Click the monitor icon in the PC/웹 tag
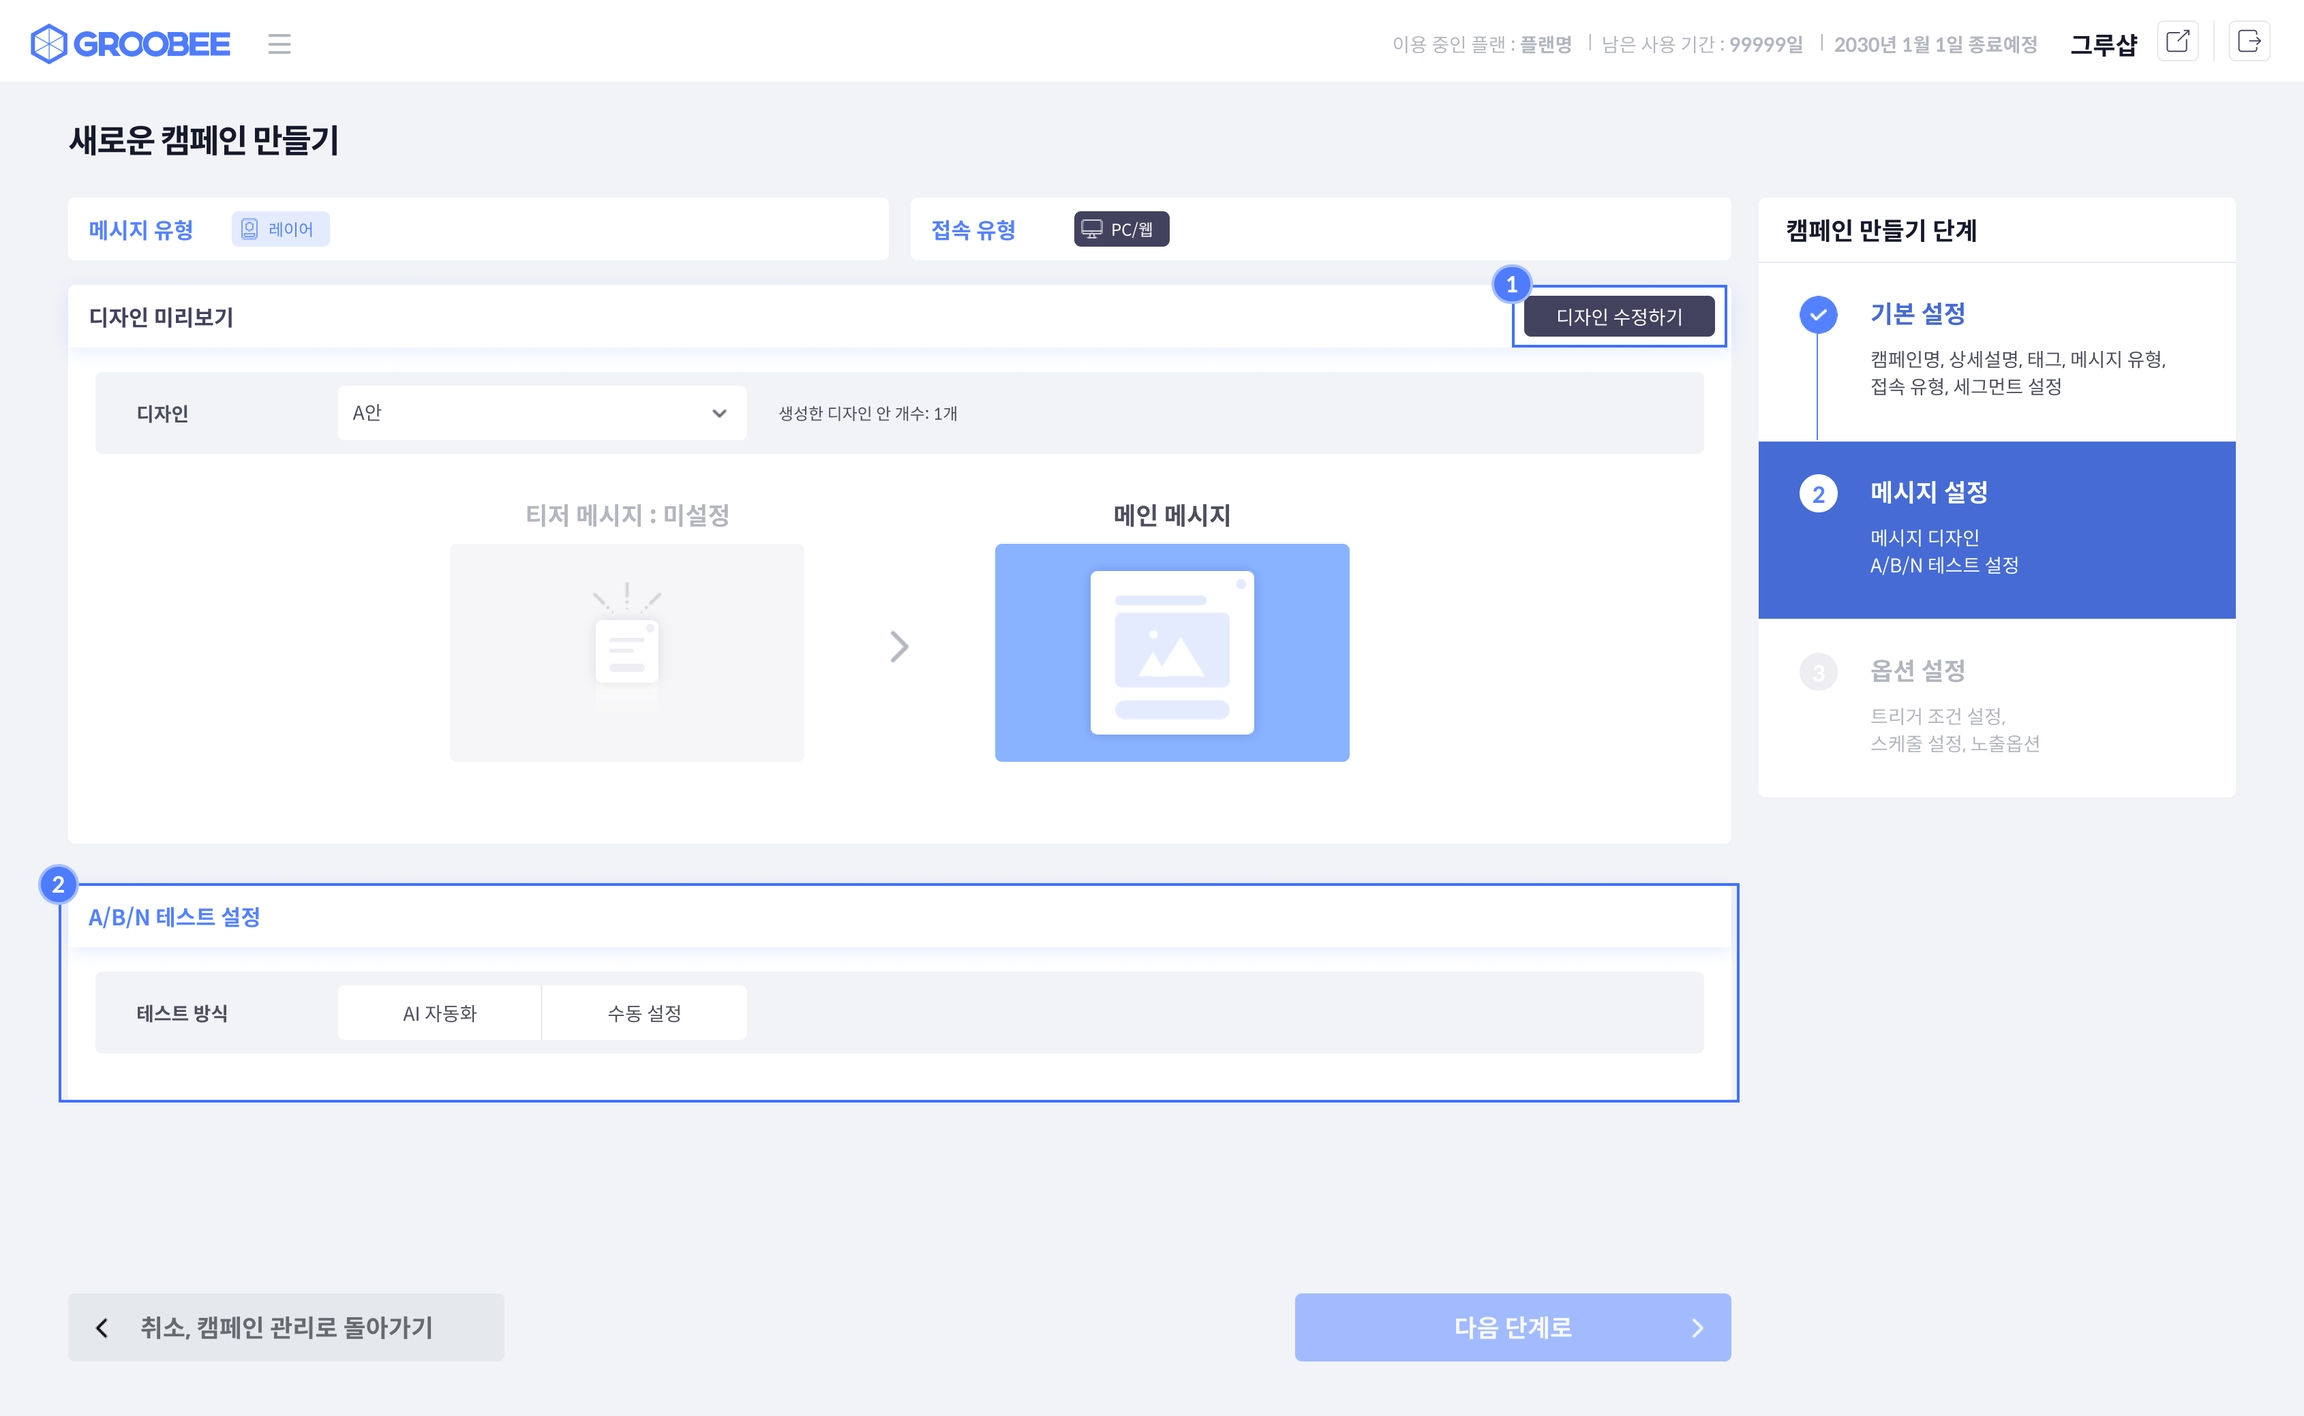 pyautogui.click(x=1092, y=229)
